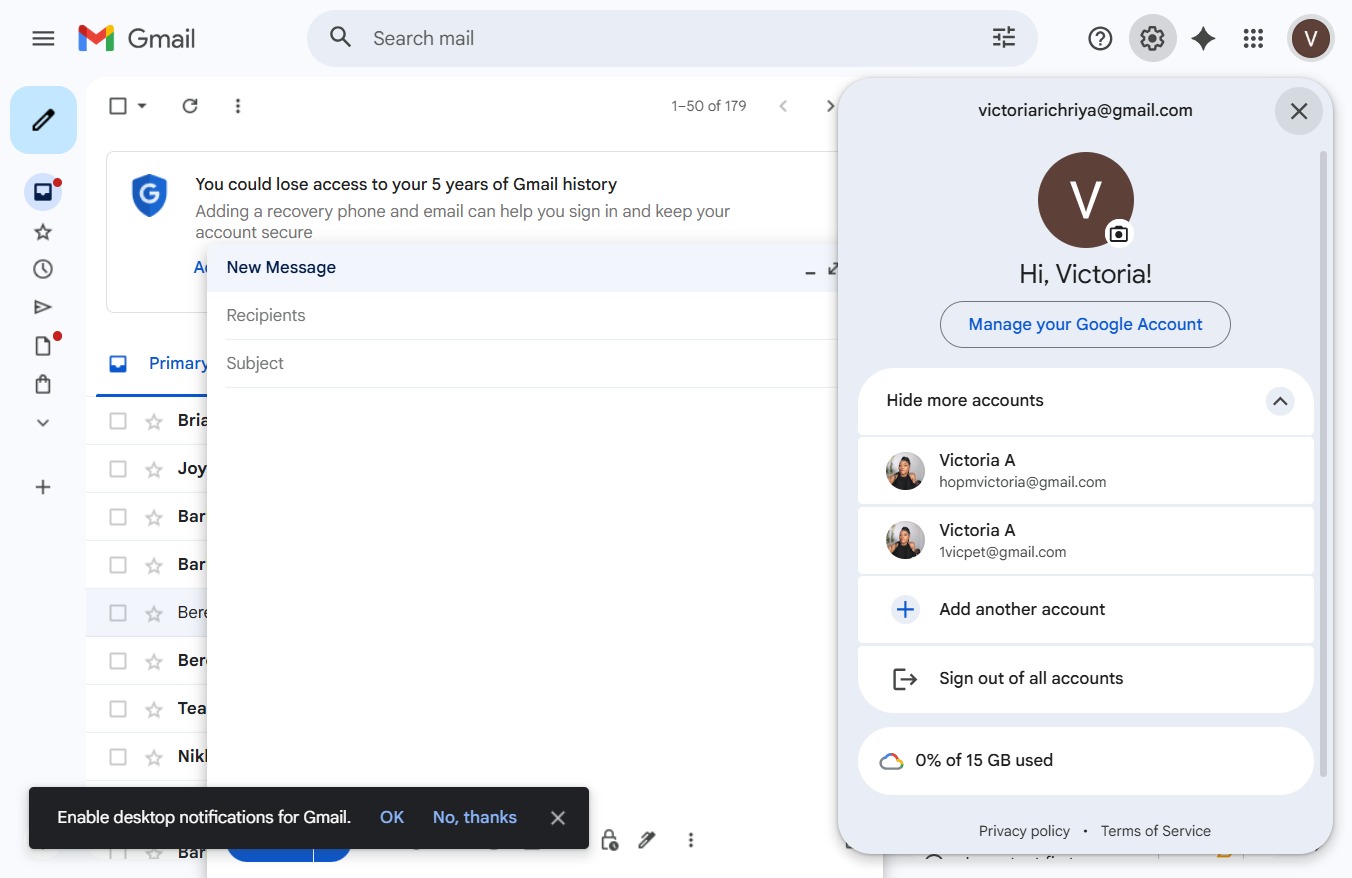Click the search magnifier icon
This screenshot has width=1352, height=878.
(341, 38)
